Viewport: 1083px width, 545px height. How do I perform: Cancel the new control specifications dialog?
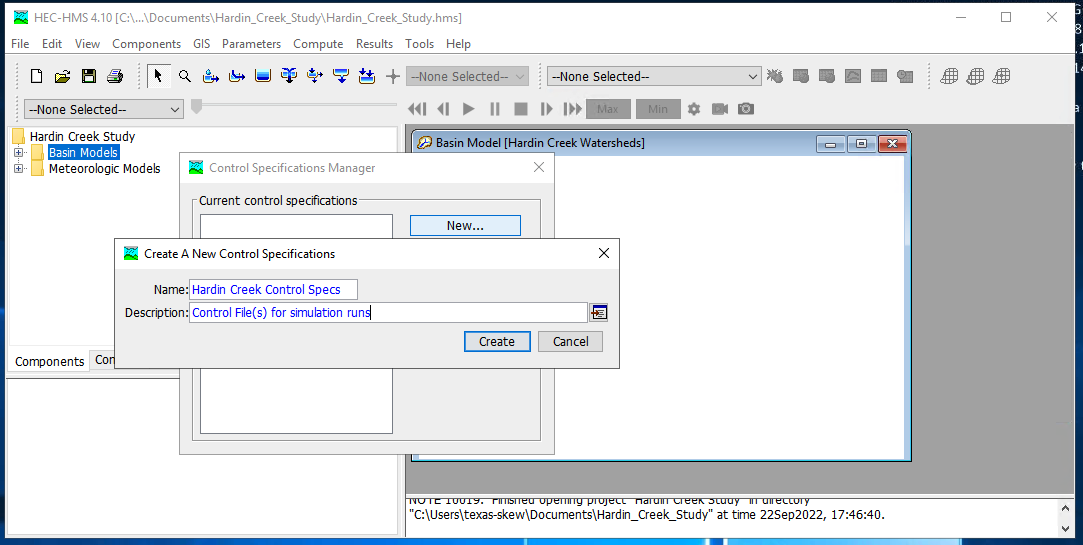(x=571, y=341)
